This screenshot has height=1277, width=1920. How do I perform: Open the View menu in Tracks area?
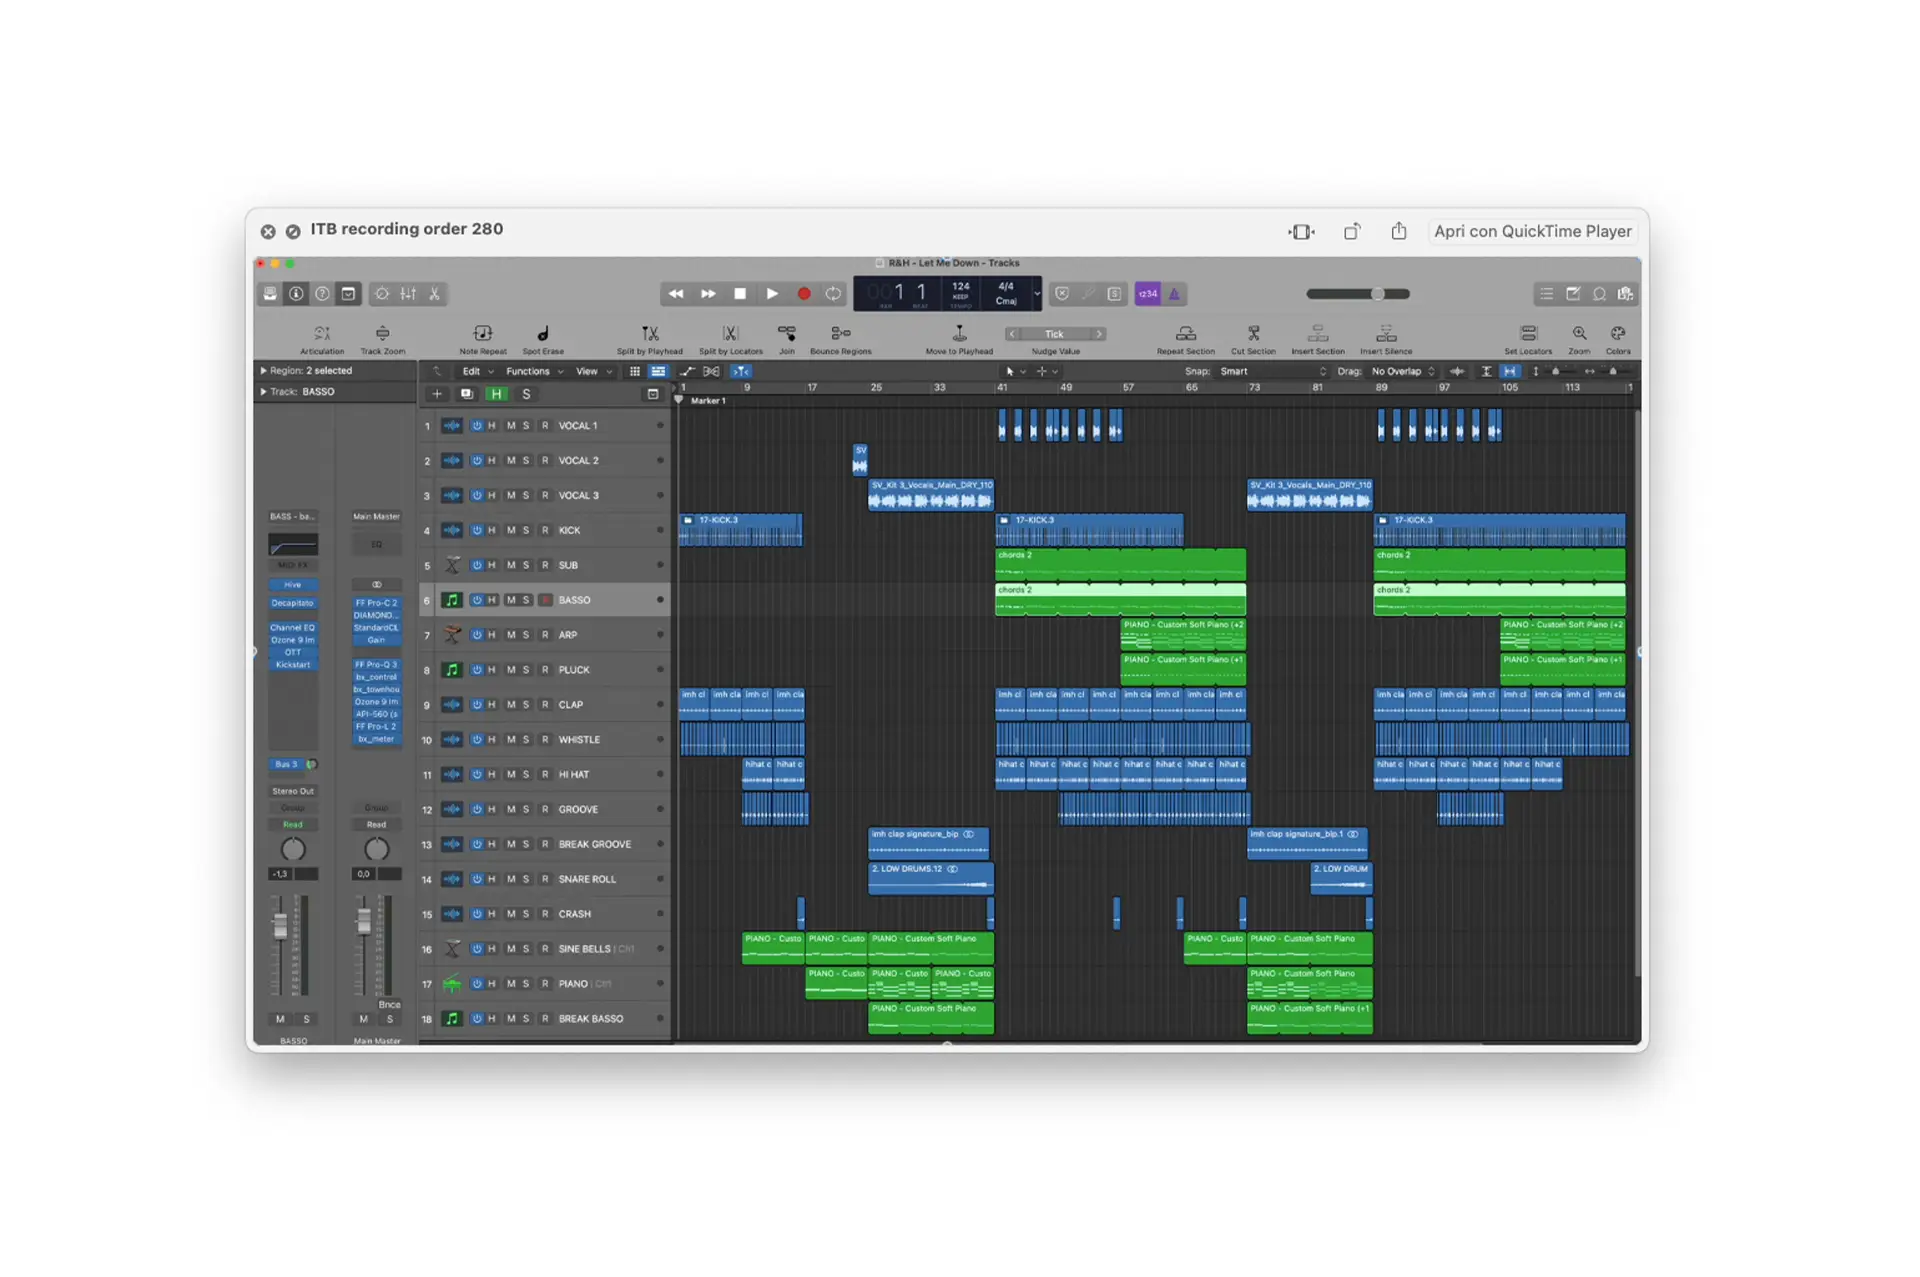pos(593,372)
